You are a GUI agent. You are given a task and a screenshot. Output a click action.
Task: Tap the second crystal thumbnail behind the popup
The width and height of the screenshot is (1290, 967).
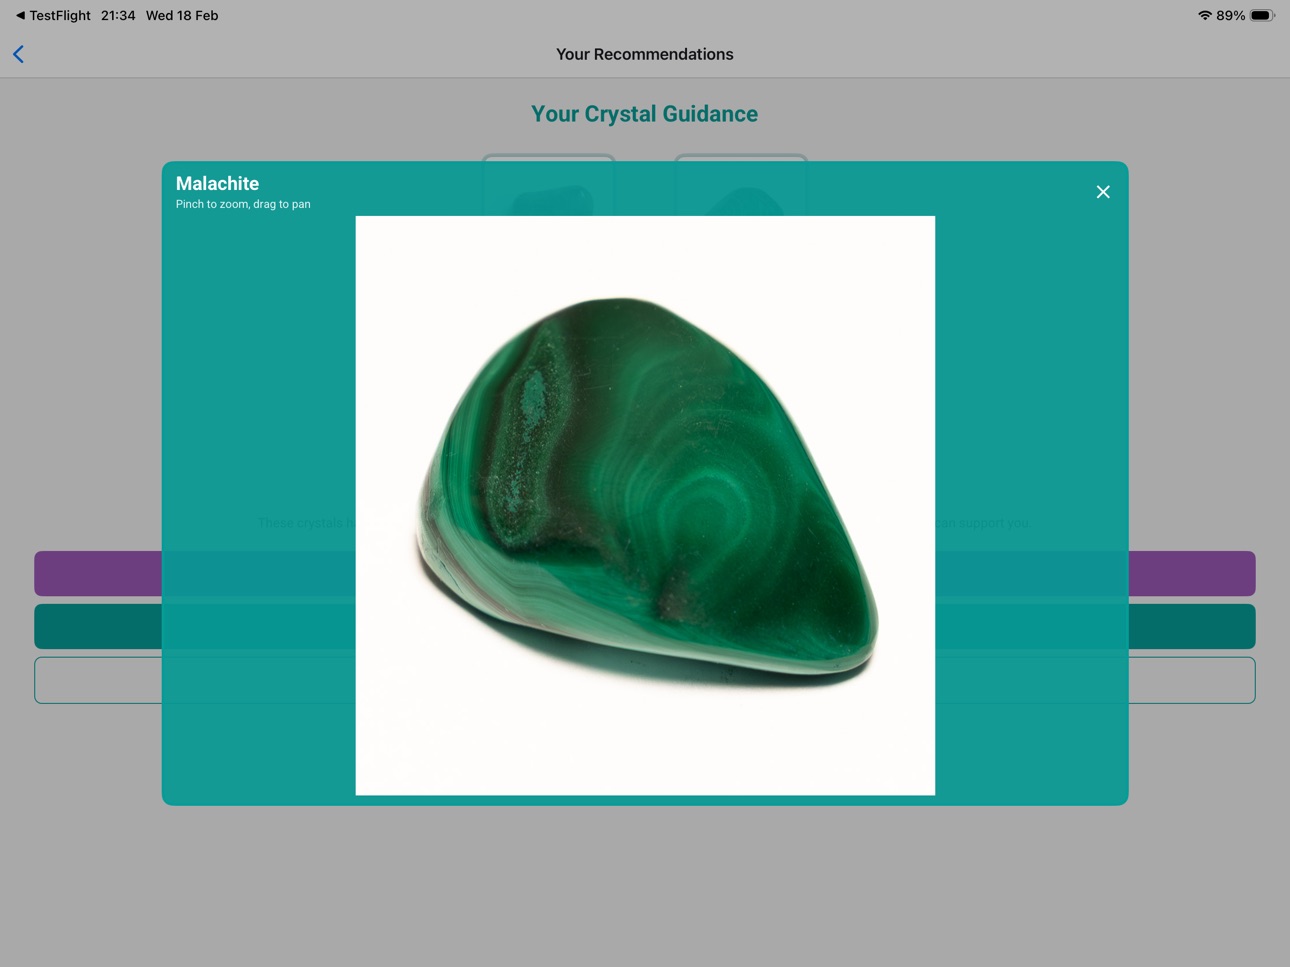740,186
